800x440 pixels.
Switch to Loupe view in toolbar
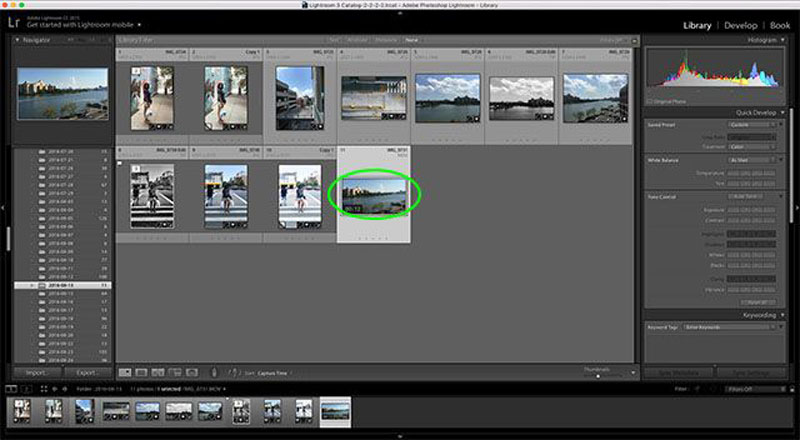[142, 372]
